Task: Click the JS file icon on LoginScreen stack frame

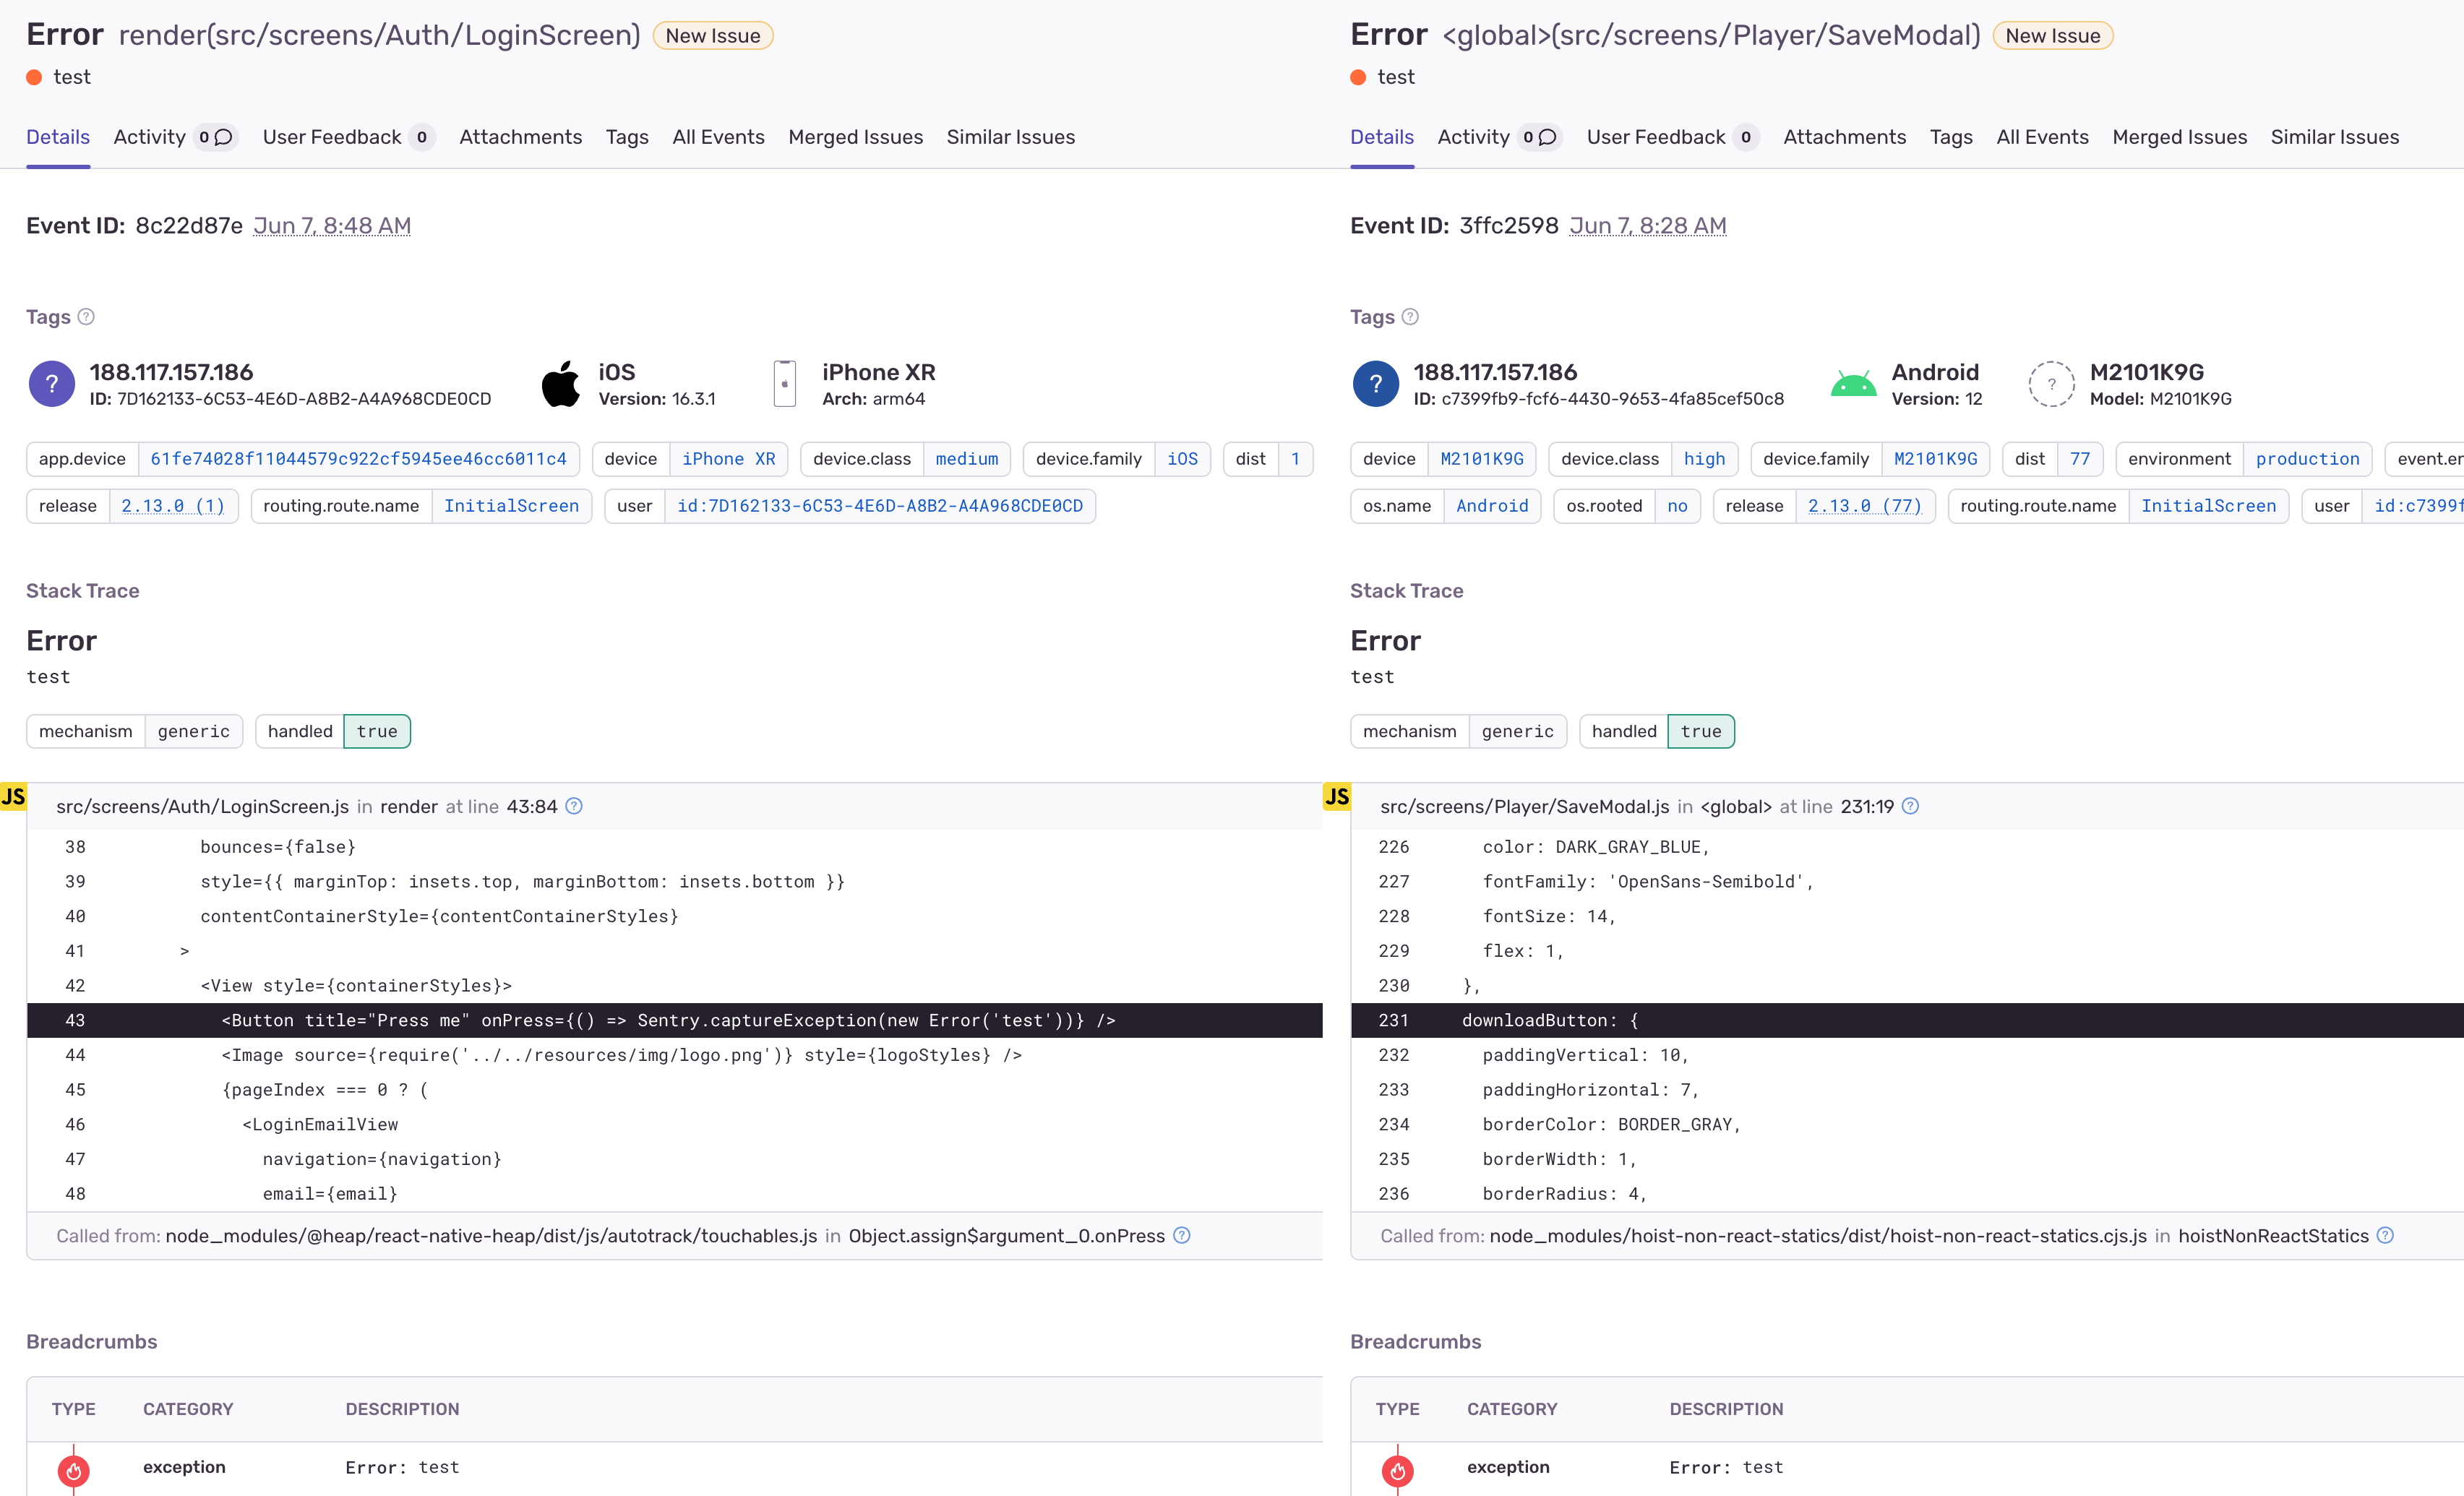Action: [x=14, y=797]
